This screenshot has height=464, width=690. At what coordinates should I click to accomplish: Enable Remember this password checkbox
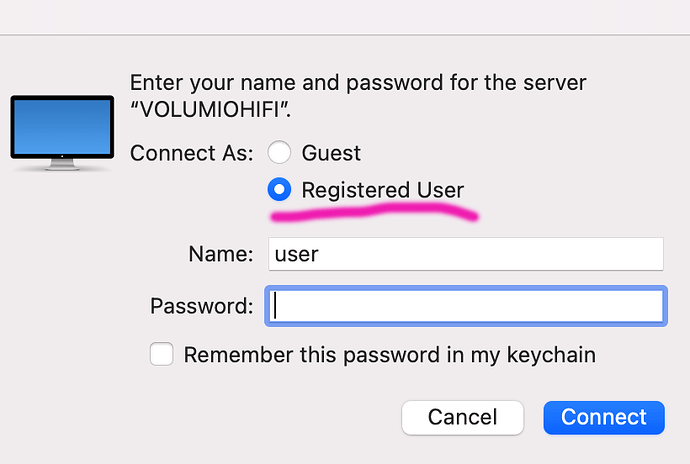point(162,354)
